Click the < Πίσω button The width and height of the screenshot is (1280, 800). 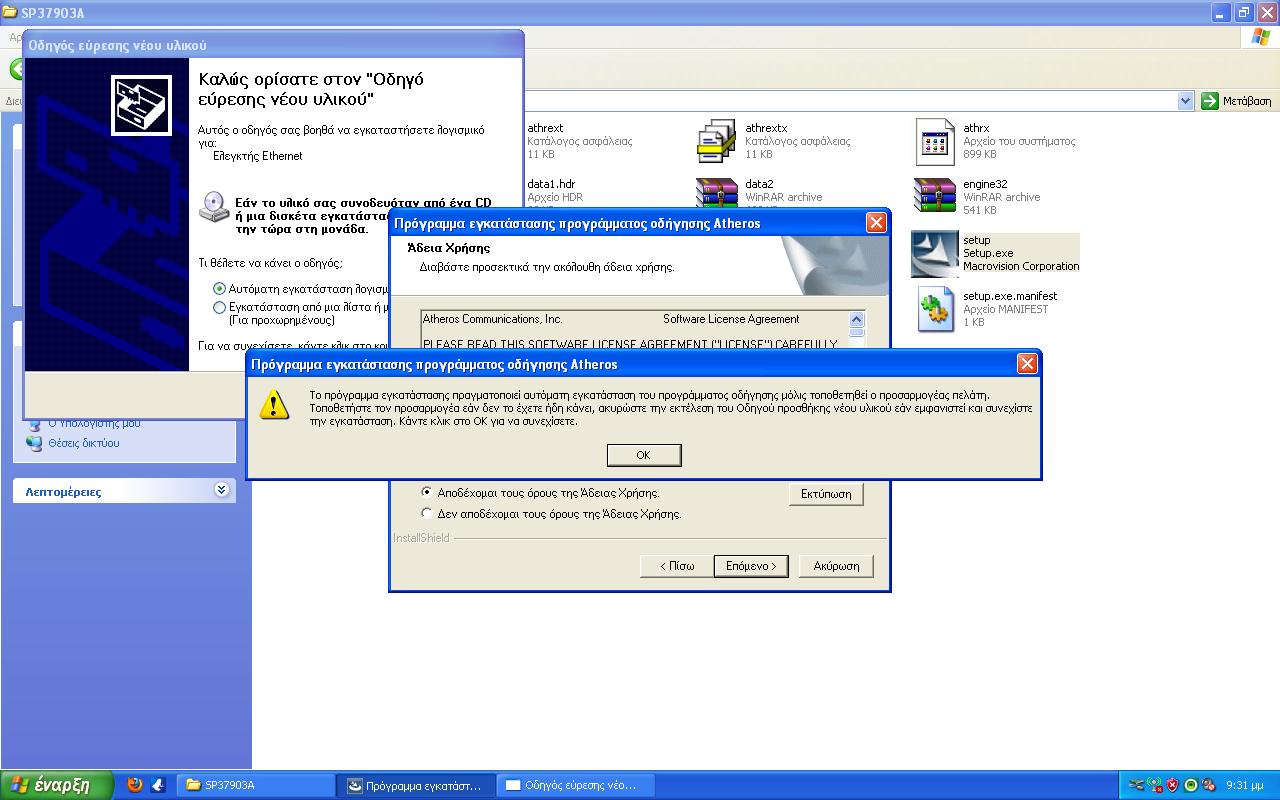(x=677, y=566)
